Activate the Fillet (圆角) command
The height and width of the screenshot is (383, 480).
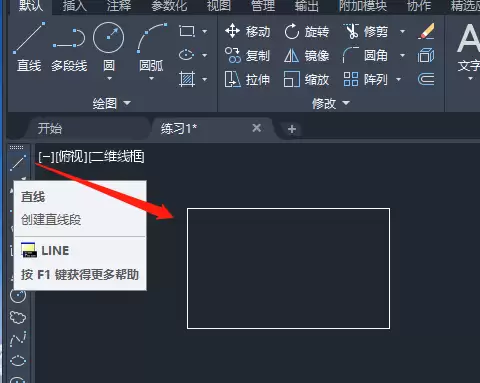pos(365,55)
